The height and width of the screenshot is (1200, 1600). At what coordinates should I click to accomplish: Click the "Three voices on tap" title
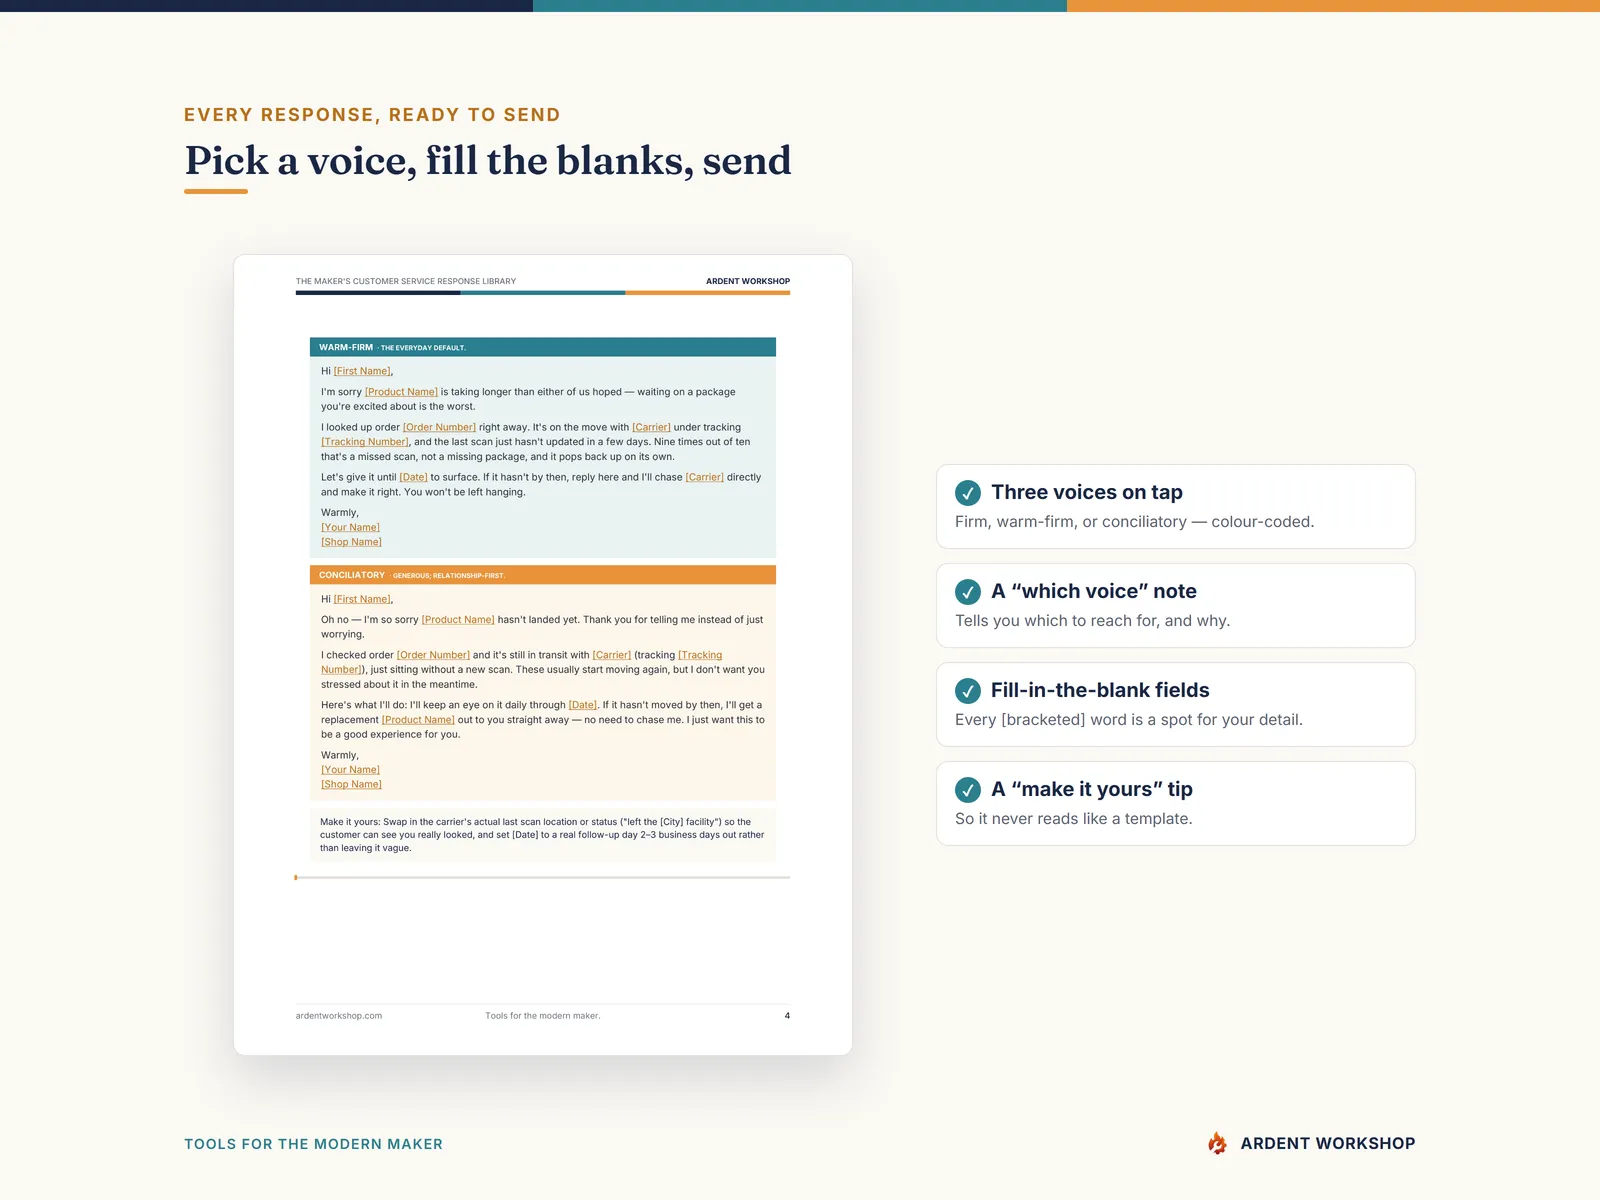click(x=1087, y=492)
